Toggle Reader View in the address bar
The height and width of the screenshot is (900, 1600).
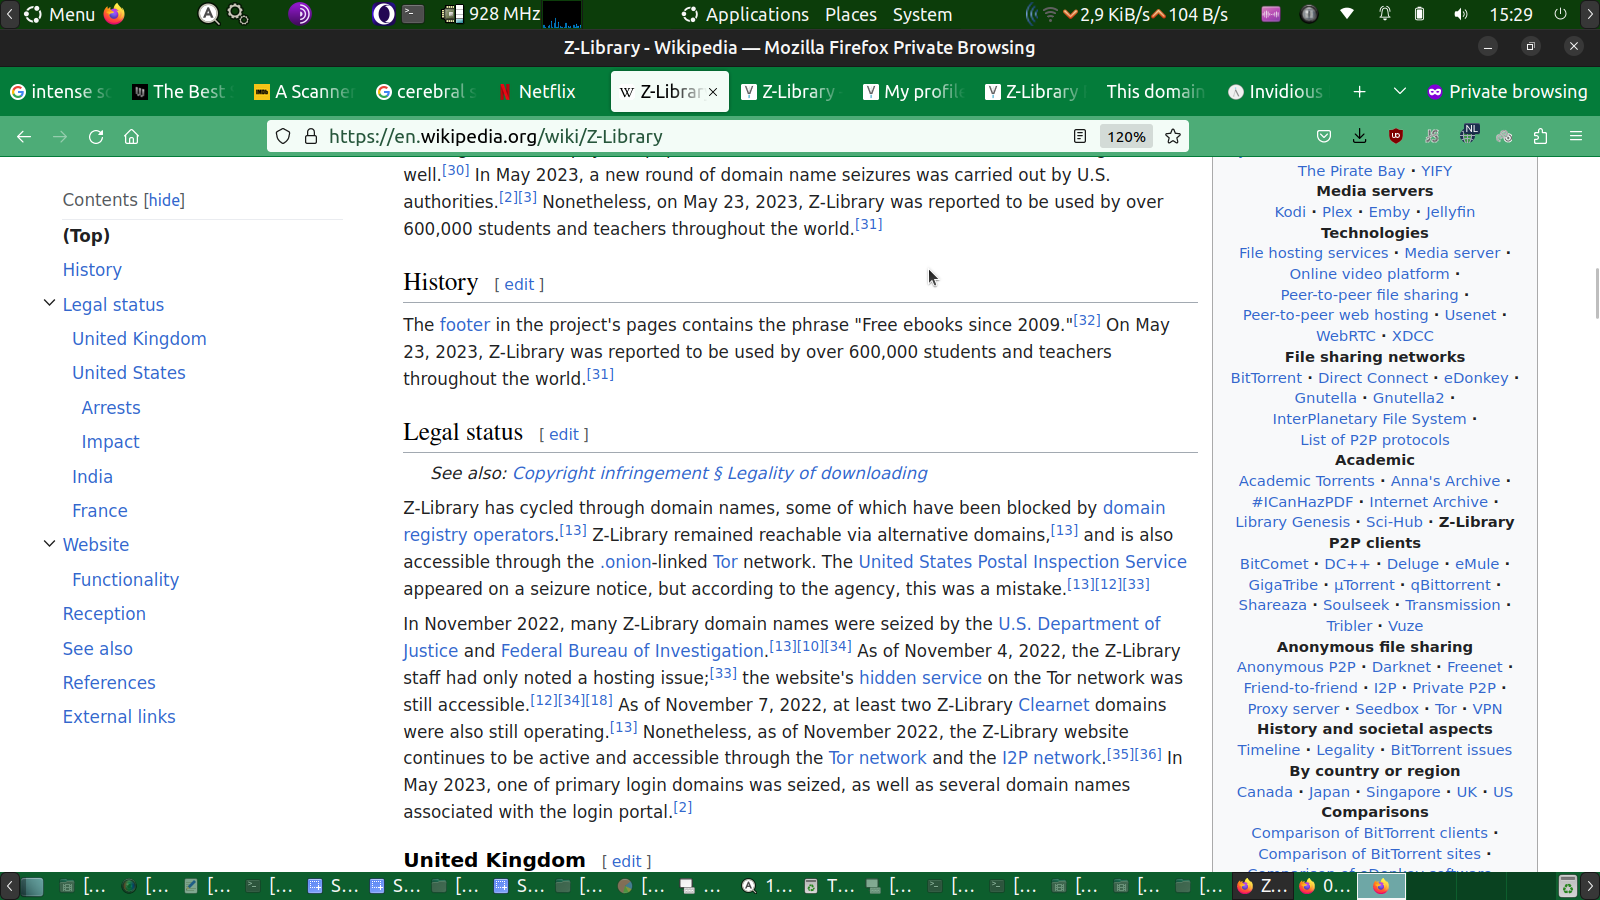[1080, 137]
